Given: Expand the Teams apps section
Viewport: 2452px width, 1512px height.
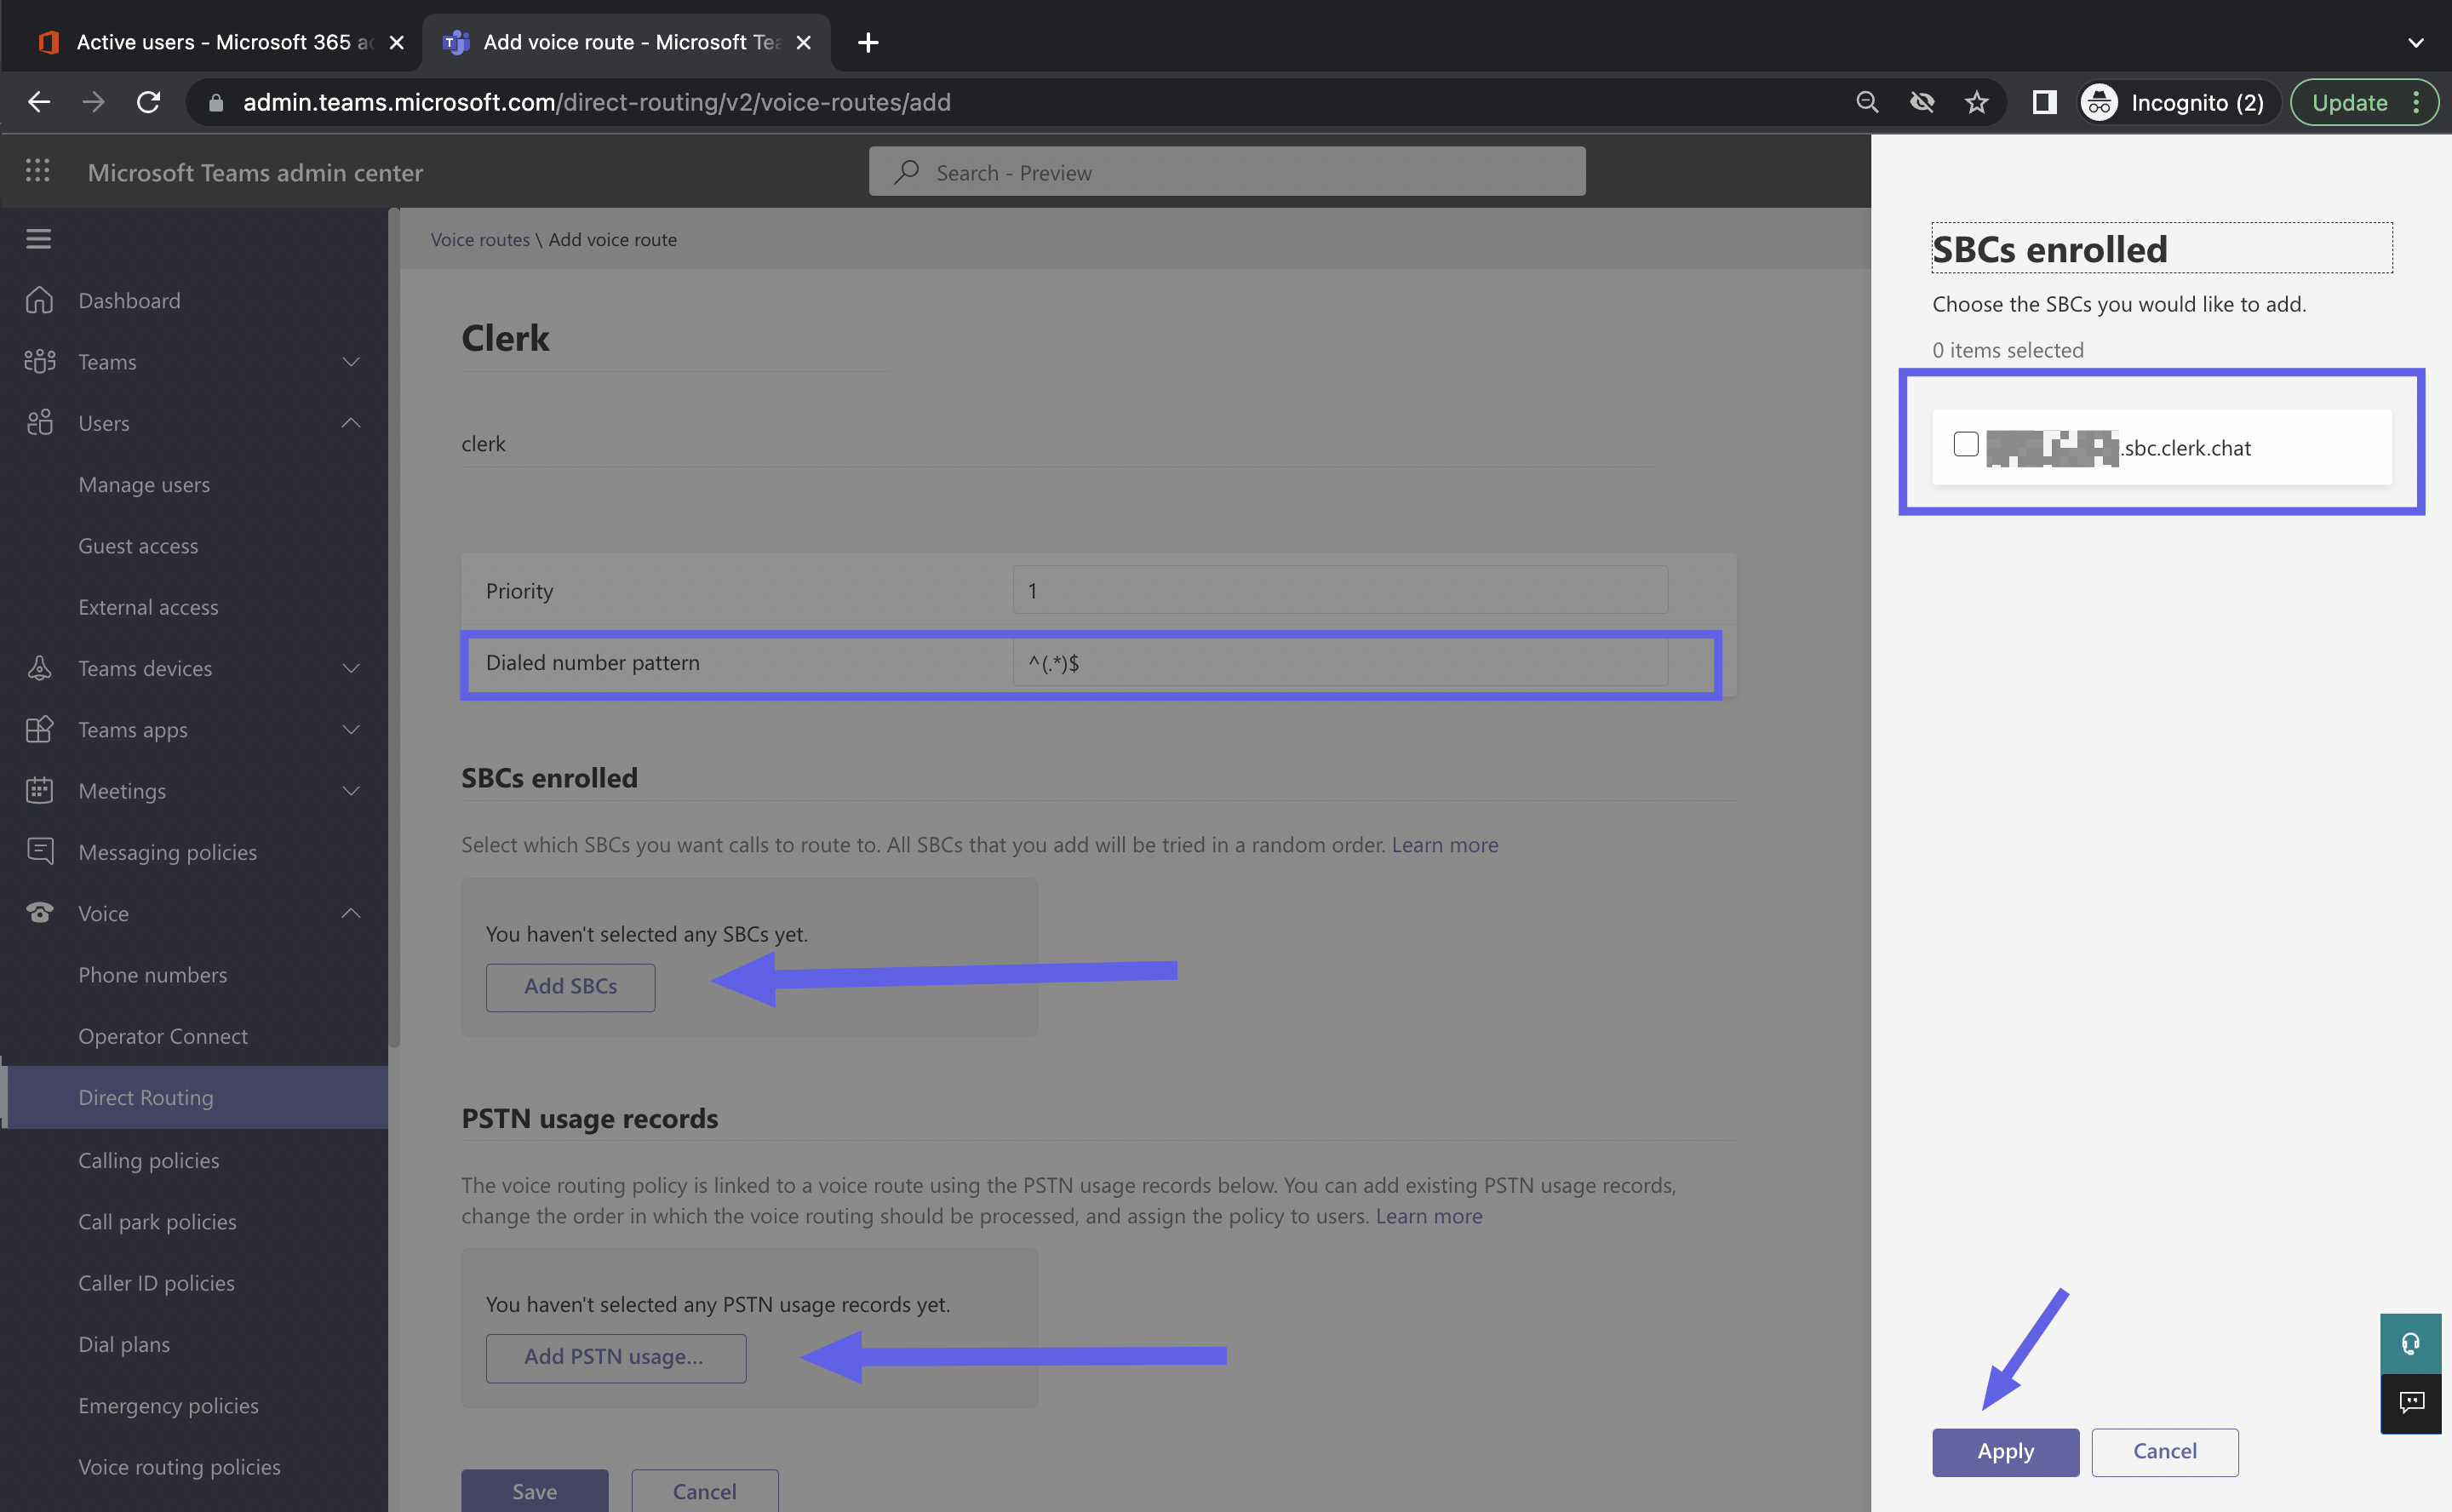Looking at the screenshot, I should [x=351, y=729].
